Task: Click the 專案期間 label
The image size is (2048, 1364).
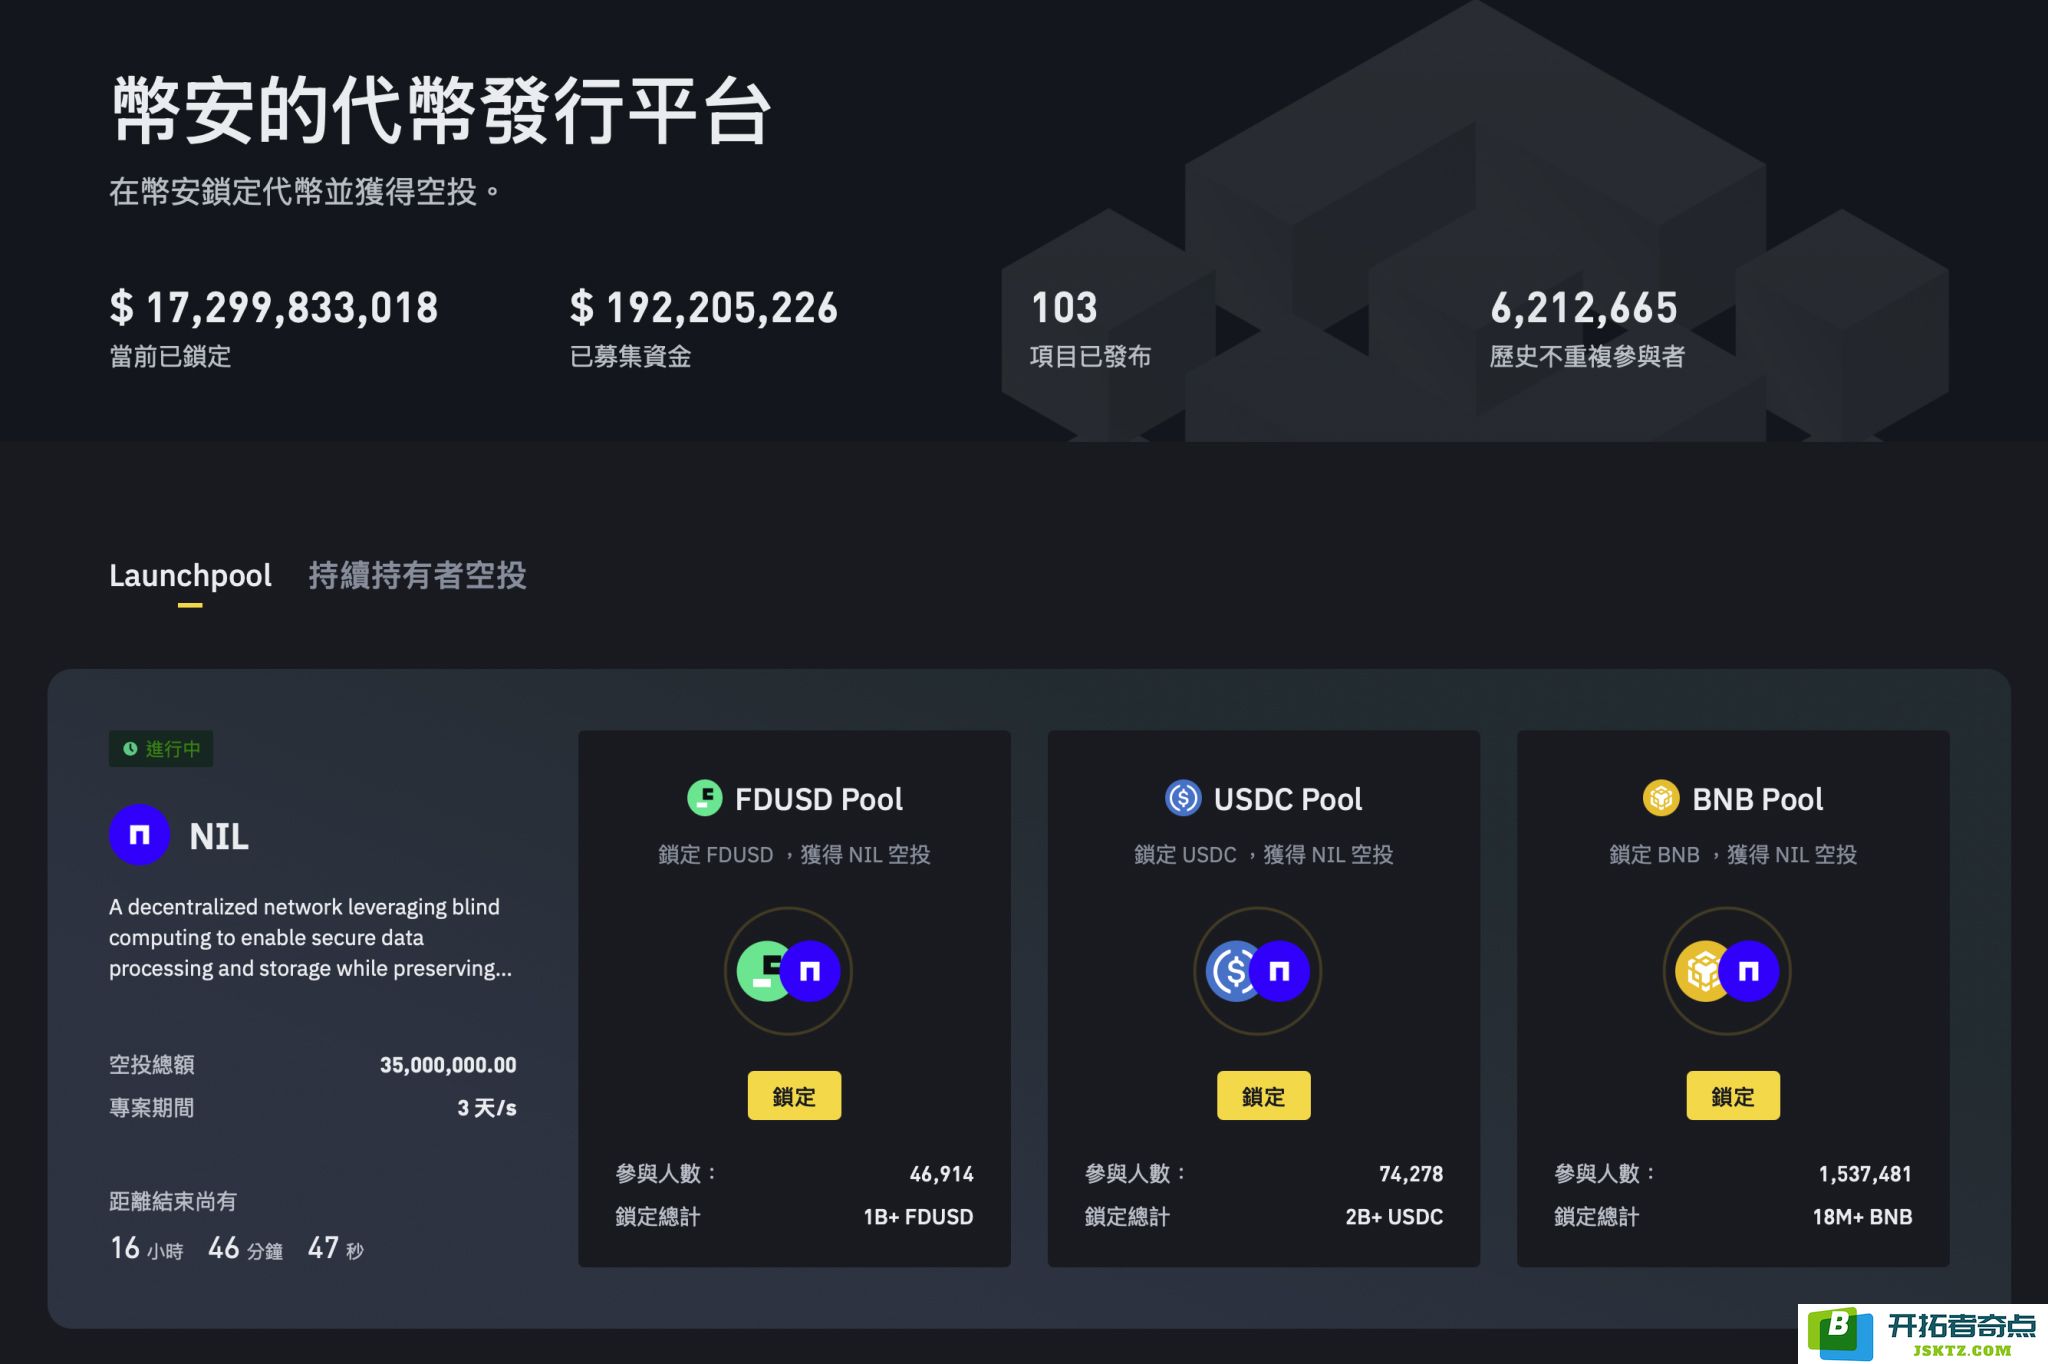Action: [x=152, y=1108]
